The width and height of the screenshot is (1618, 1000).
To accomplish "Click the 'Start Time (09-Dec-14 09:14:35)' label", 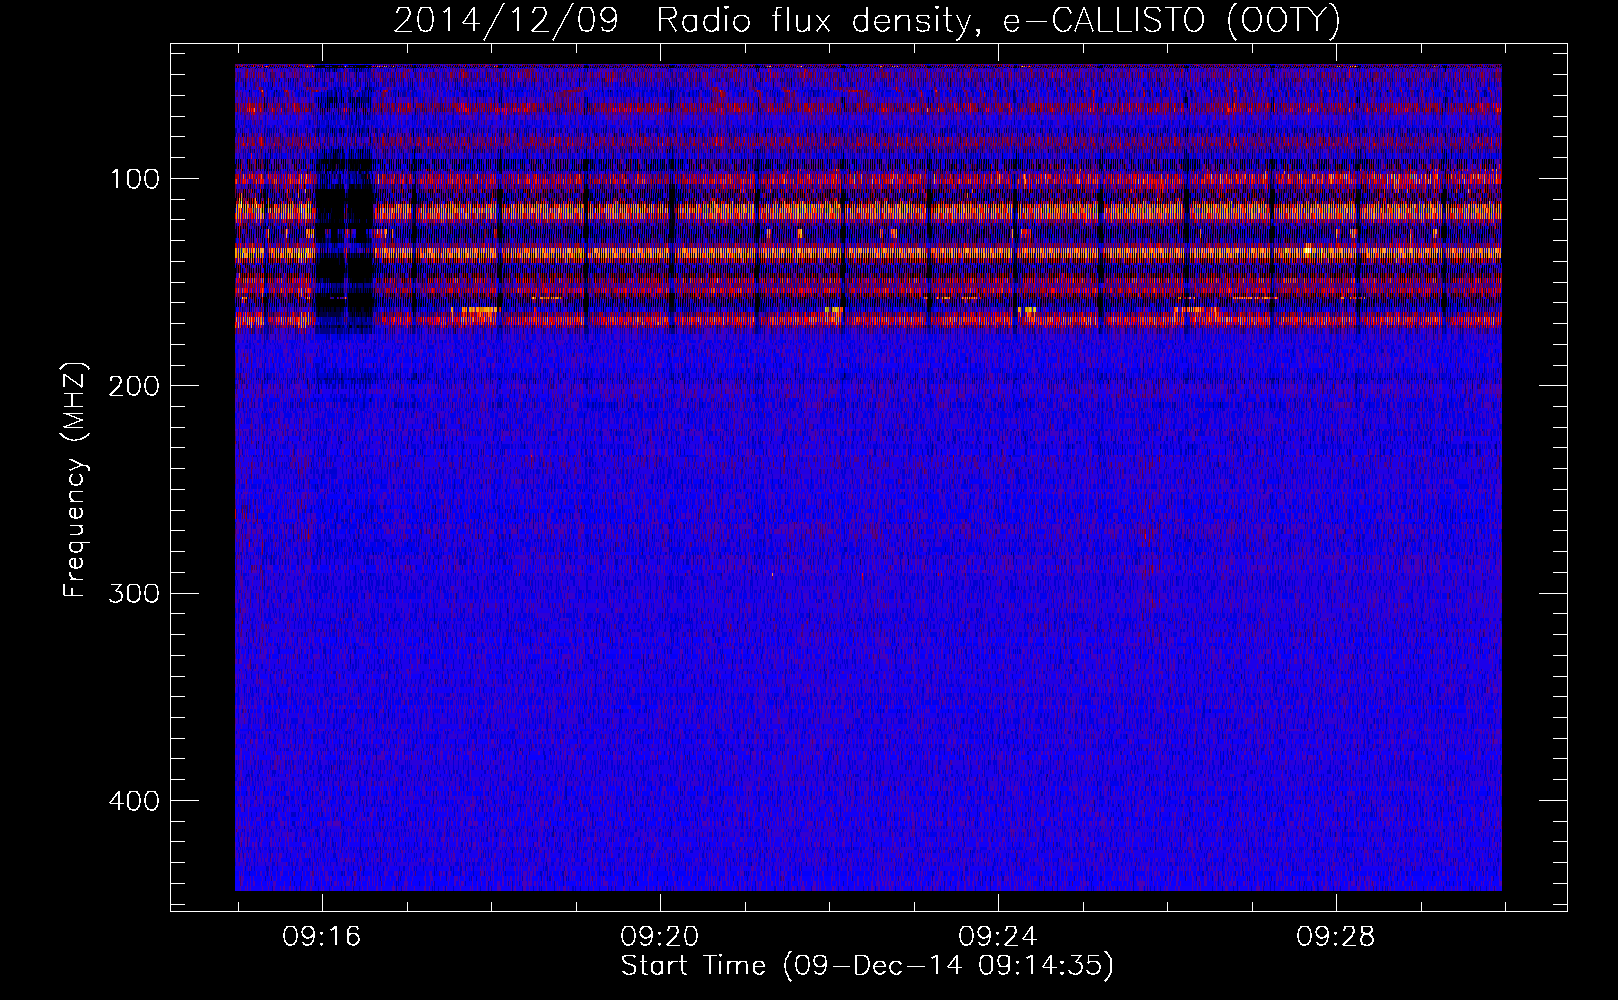I will coord(867,966).
